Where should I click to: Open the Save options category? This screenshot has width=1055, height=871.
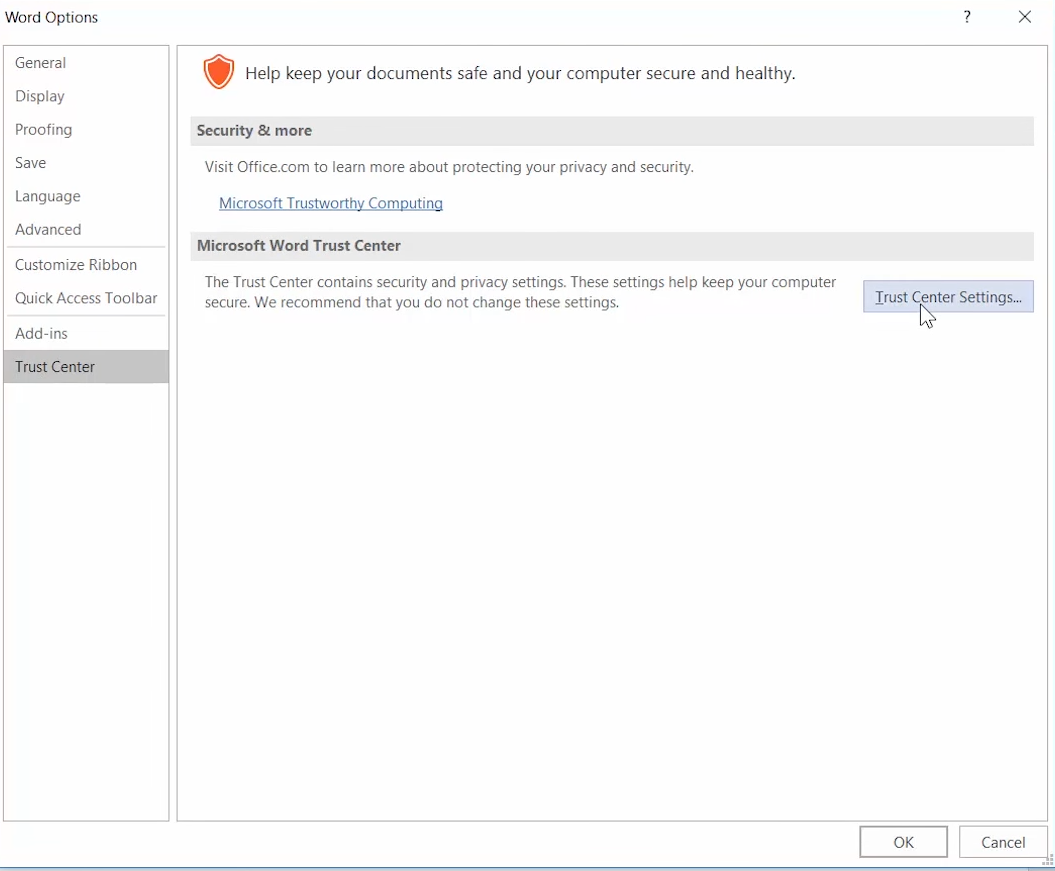pyautogui.click(x=85, y=163)
